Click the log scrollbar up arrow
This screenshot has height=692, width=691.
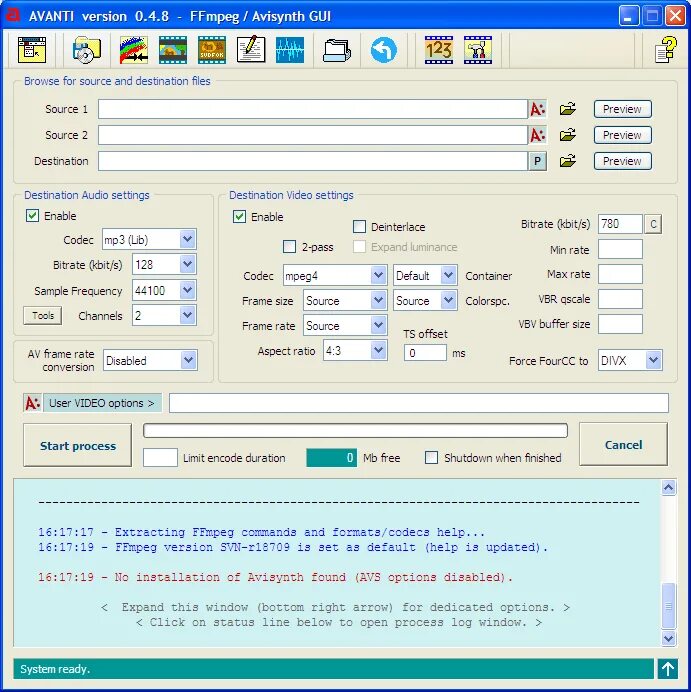coord(668,488)
